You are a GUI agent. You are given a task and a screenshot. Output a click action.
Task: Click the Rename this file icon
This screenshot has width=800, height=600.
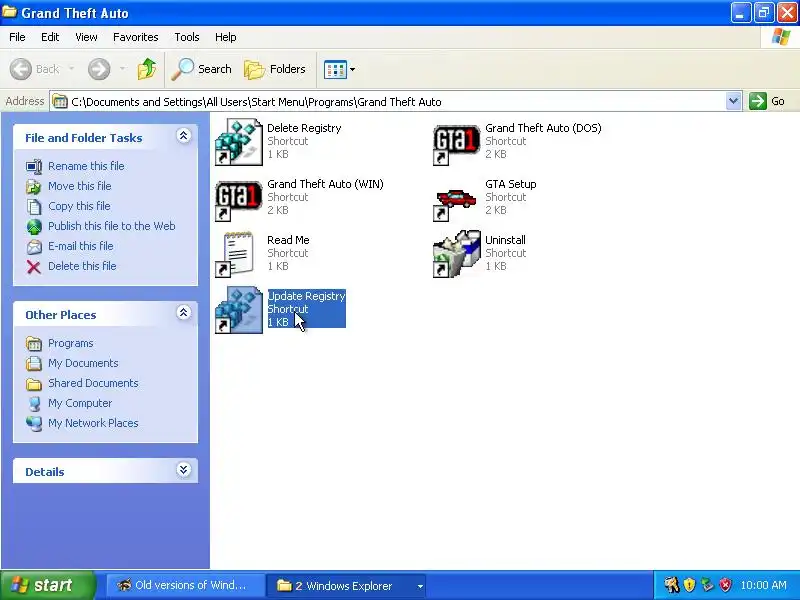click(34, 166)
